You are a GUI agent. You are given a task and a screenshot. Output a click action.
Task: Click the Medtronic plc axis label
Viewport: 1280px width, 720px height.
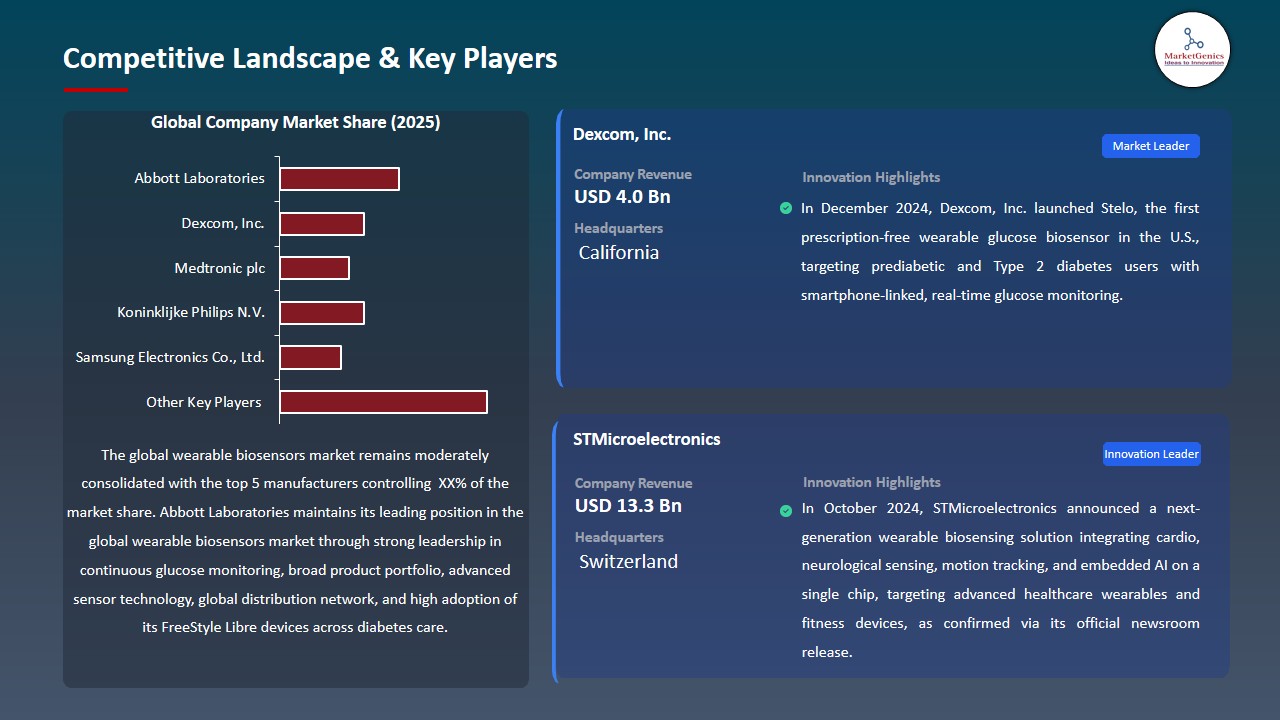point(219,268)
